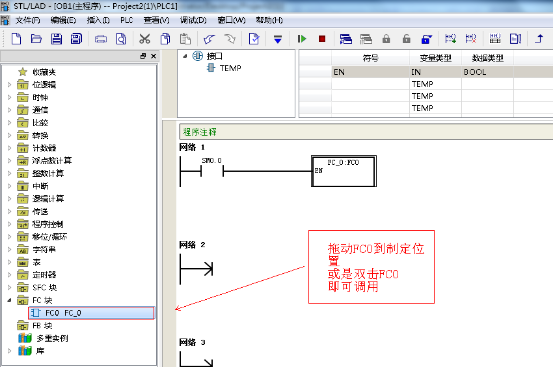
Task: Open the 文件(F) menu
Action: (28, 20)
